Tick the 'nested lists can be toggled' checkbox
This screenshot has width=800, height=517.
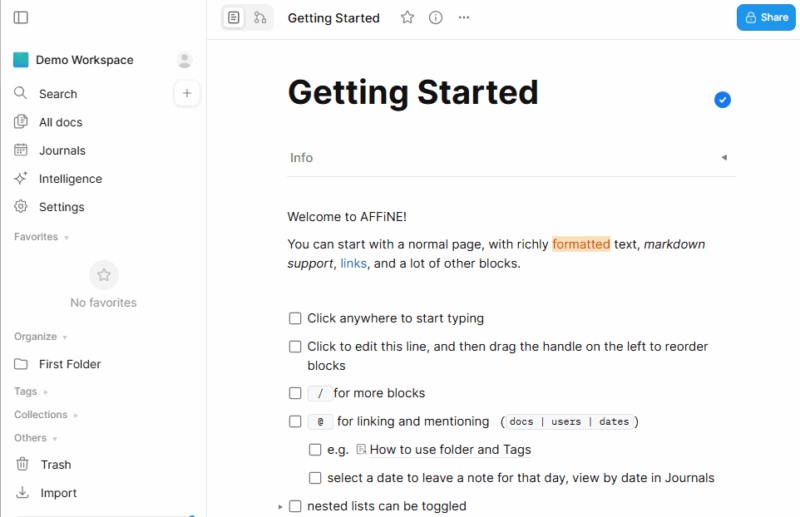pyautogui.click(x=295, y=506)
